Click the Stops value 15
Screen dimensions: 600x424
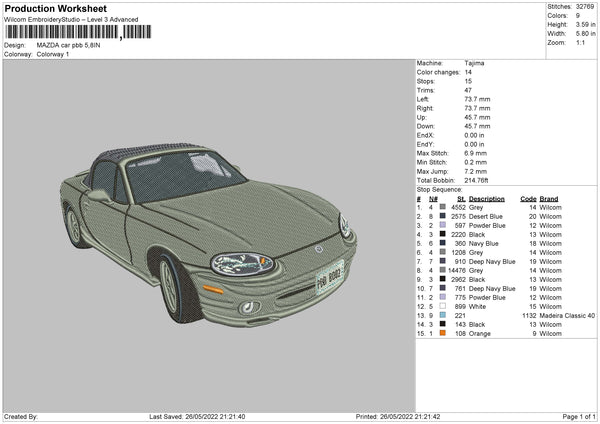(468, 81)
